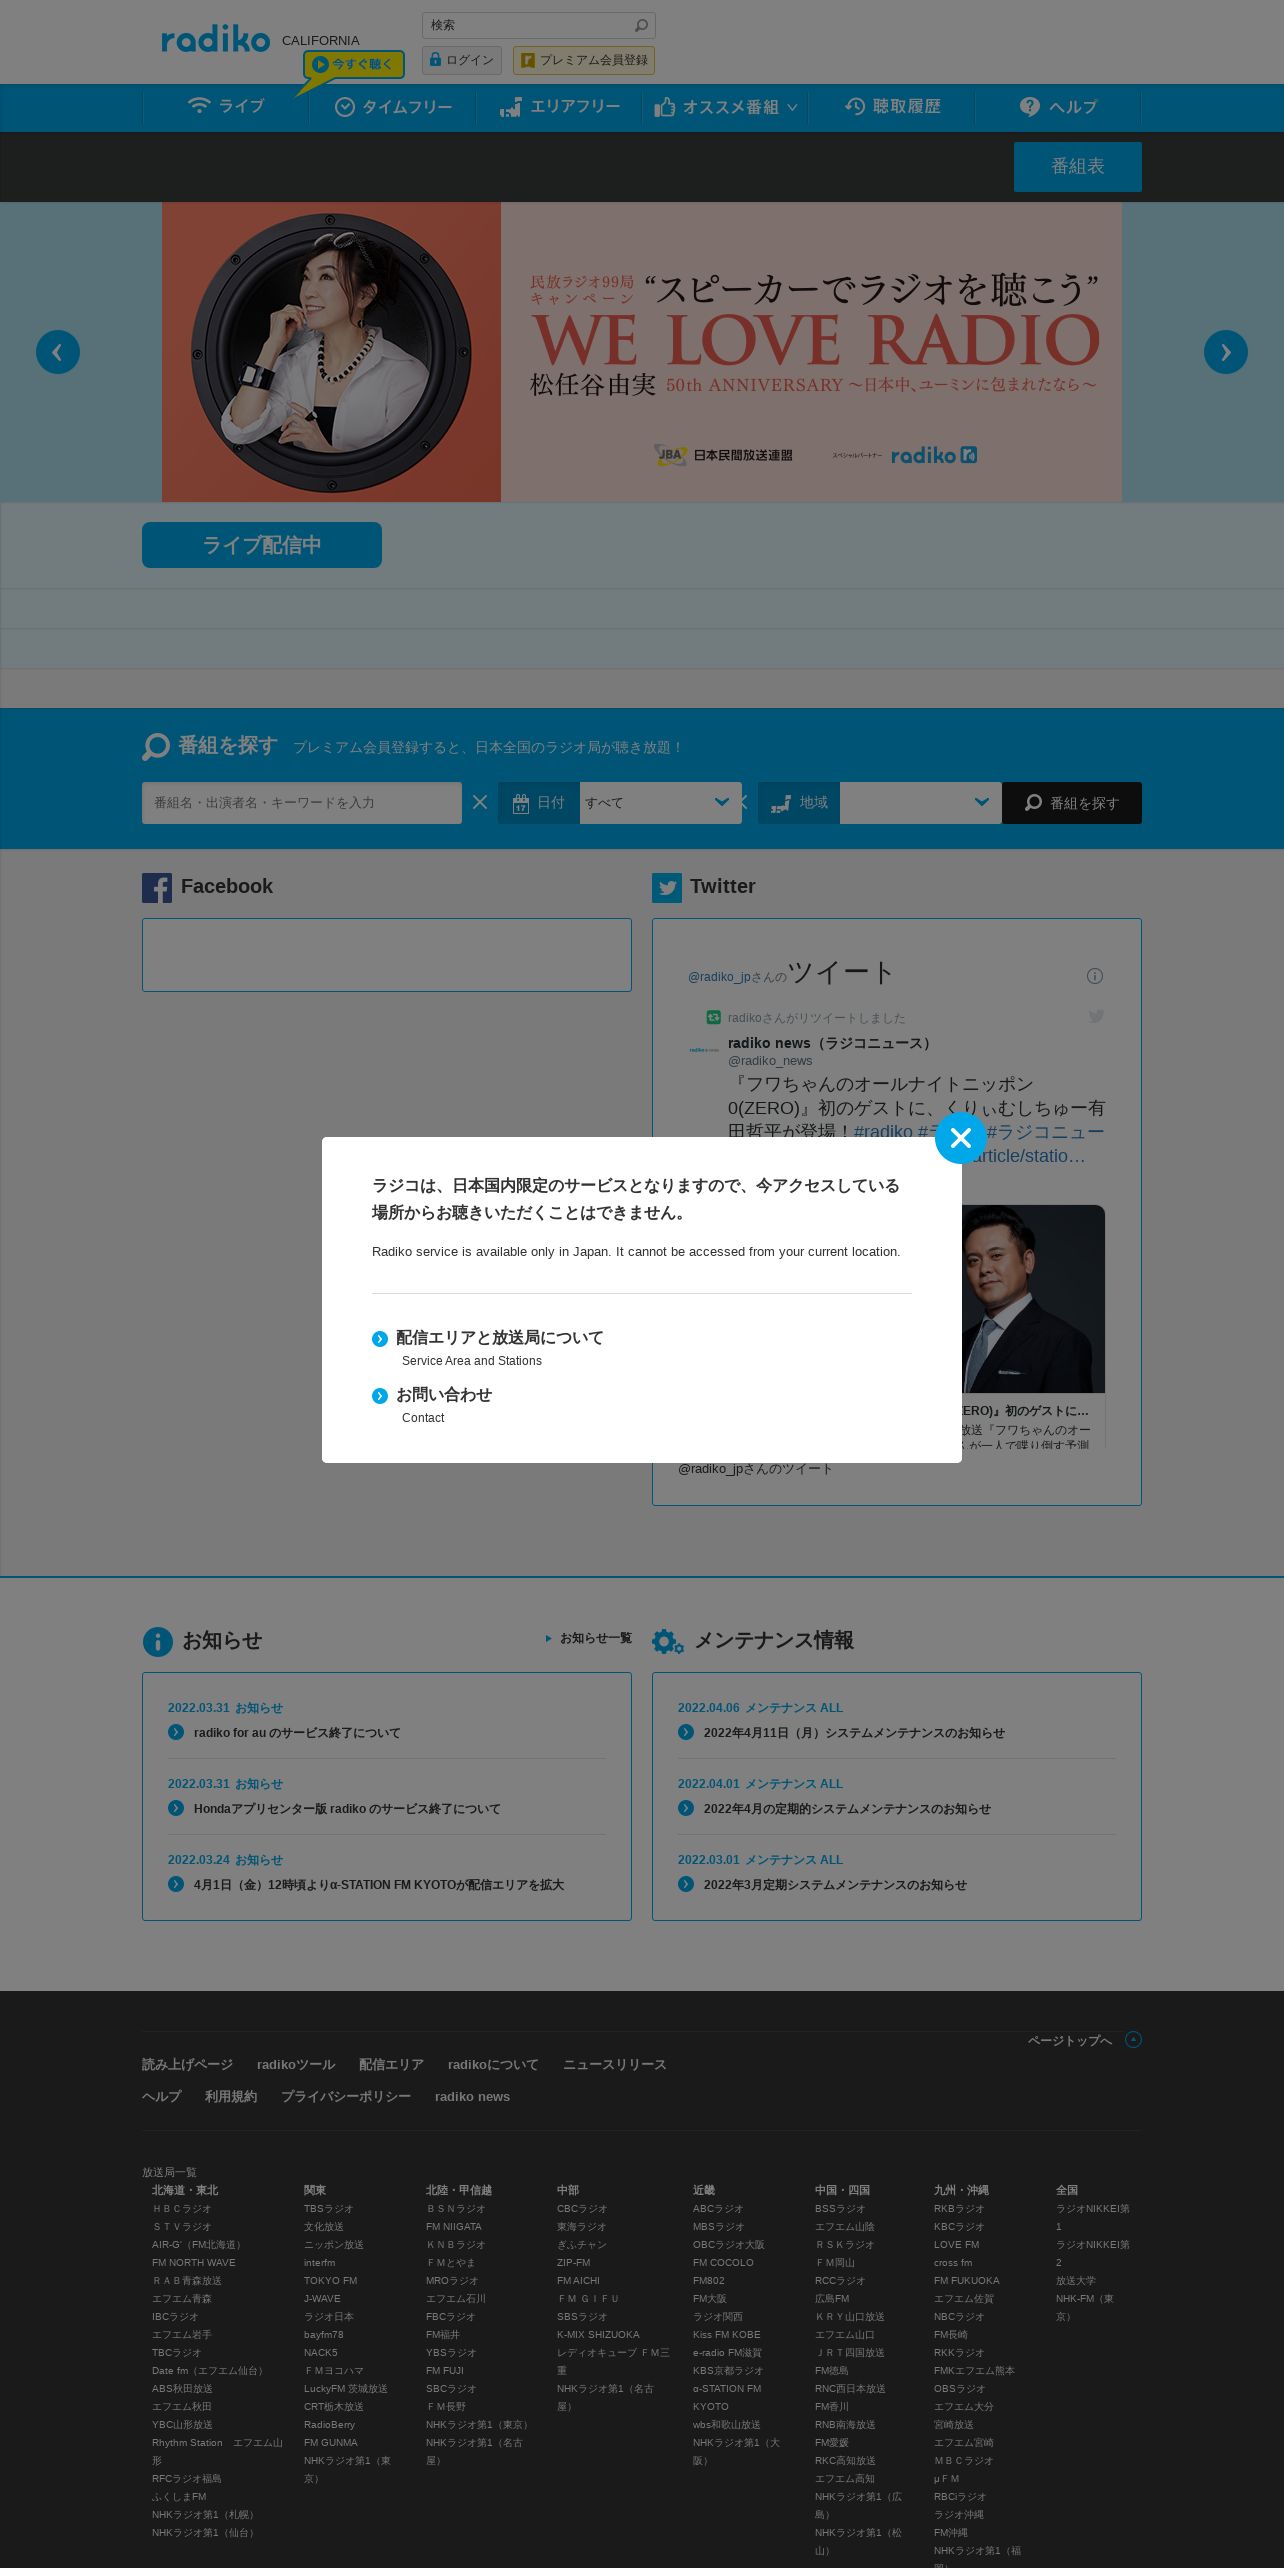Click the LOVE FM station link
This screenshot has width=1284, height=2568.
[957, 2244]
